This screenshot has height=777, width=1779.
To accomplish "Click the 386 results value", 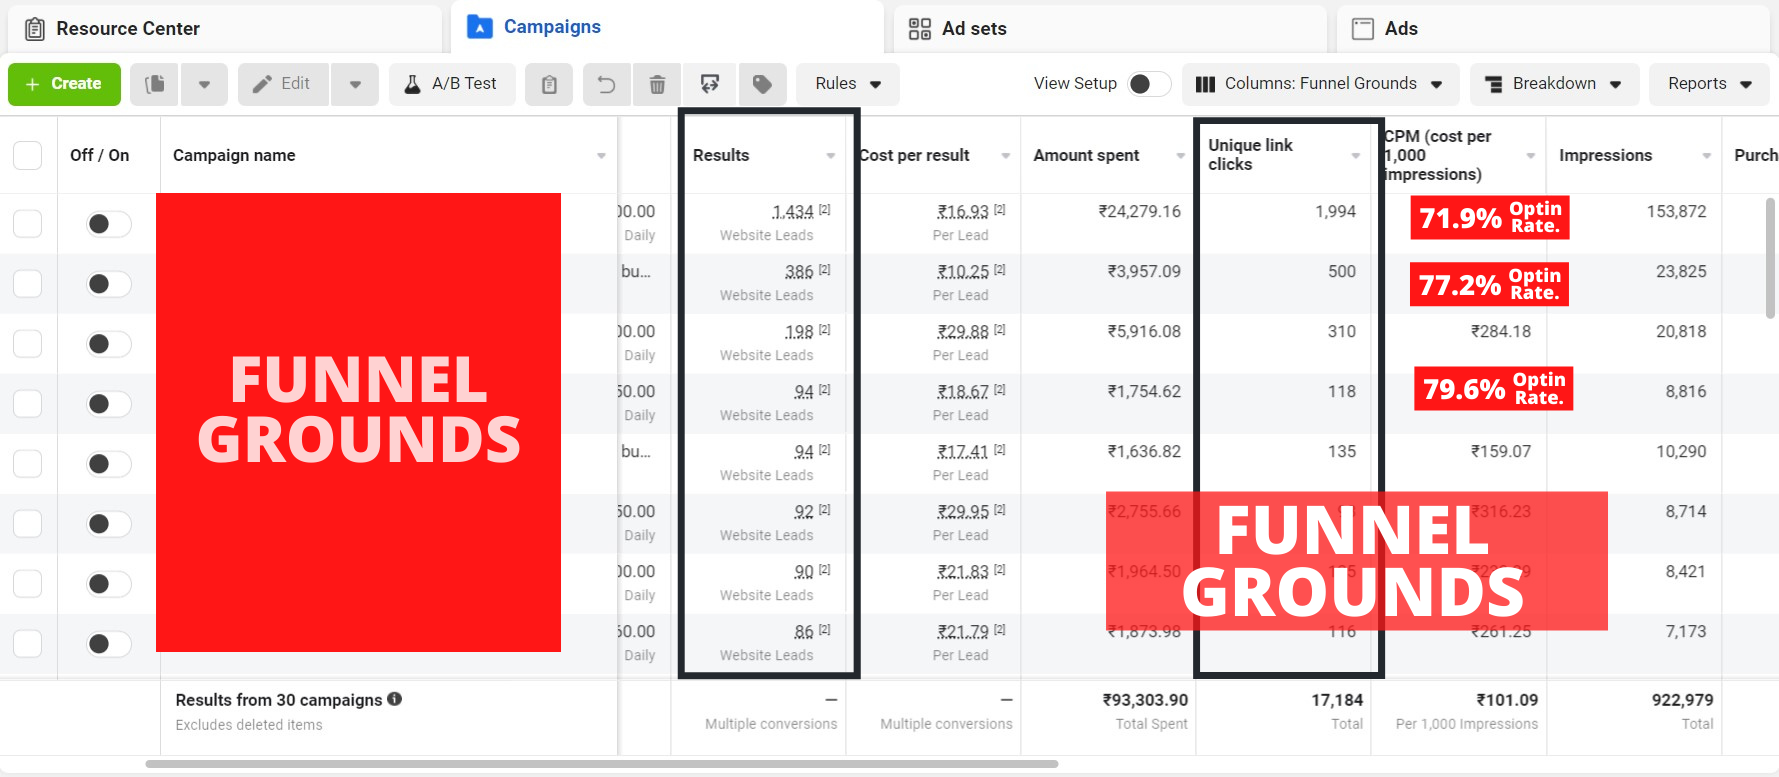I will (x=799, y=272).
